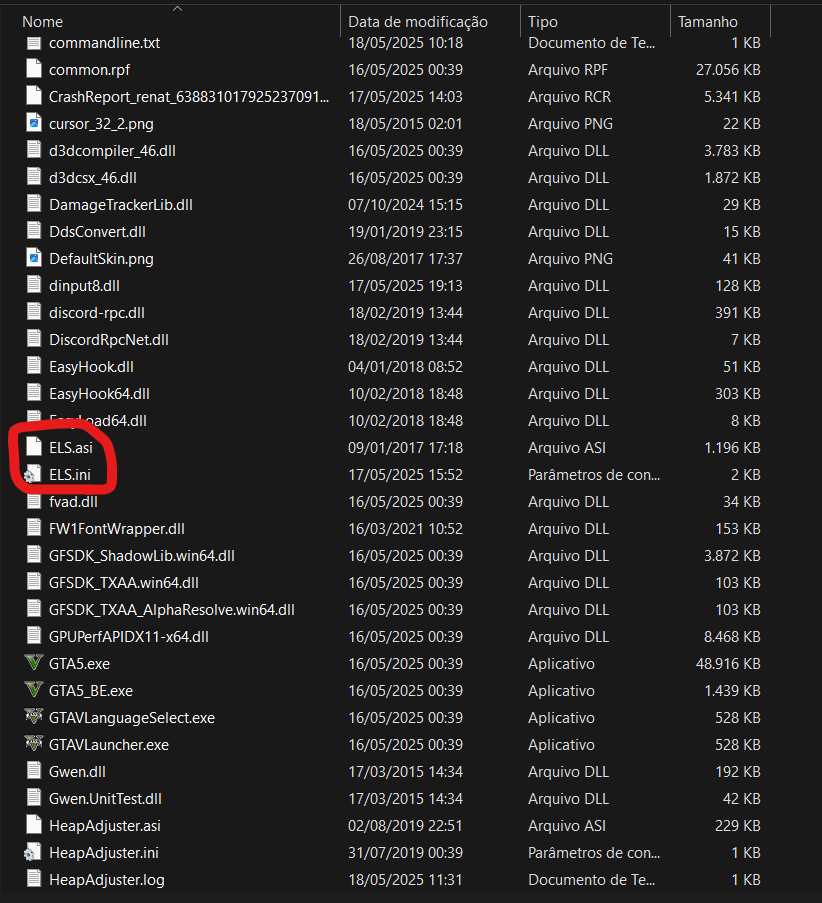The width and height of the screenshot is (822, 903).
Task: Click the FW1FontWrapper.dll file icon
Action: [x=34, y=529]
